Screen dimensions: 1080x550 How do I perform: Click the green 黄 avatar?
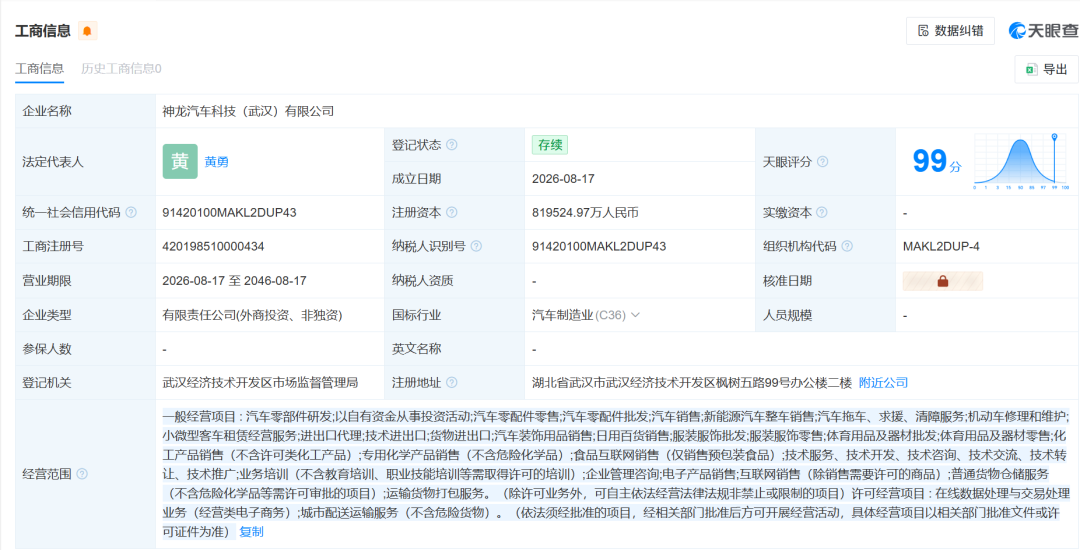[180, 162]
